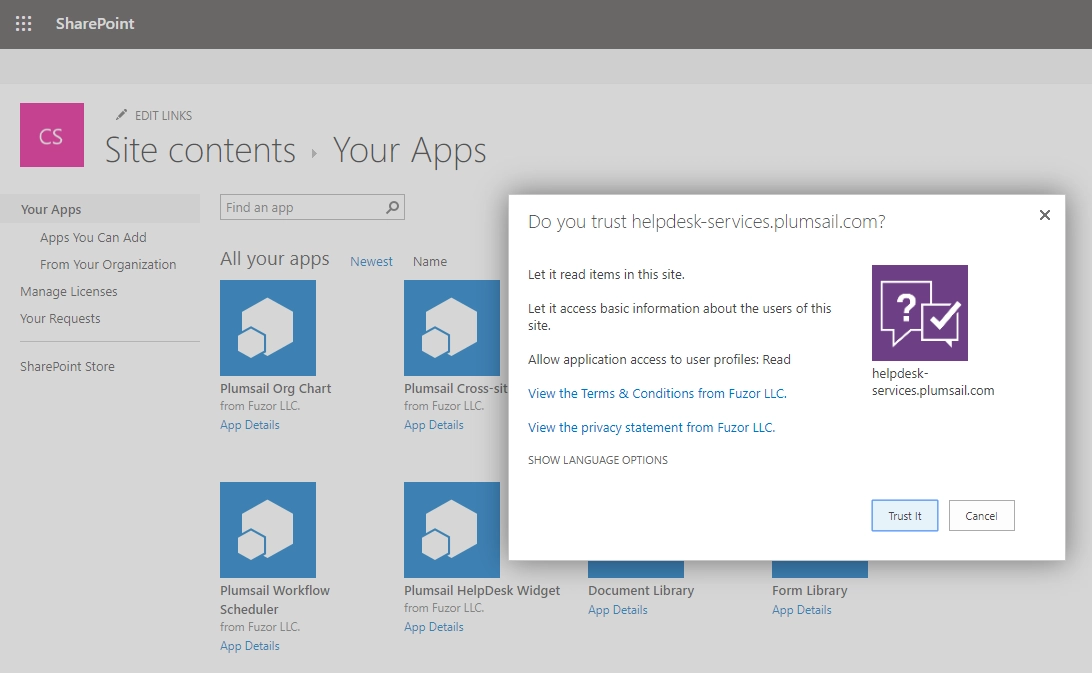Open From Your Organization
This screenshot has height=673, width=1092.
[108, 265]
